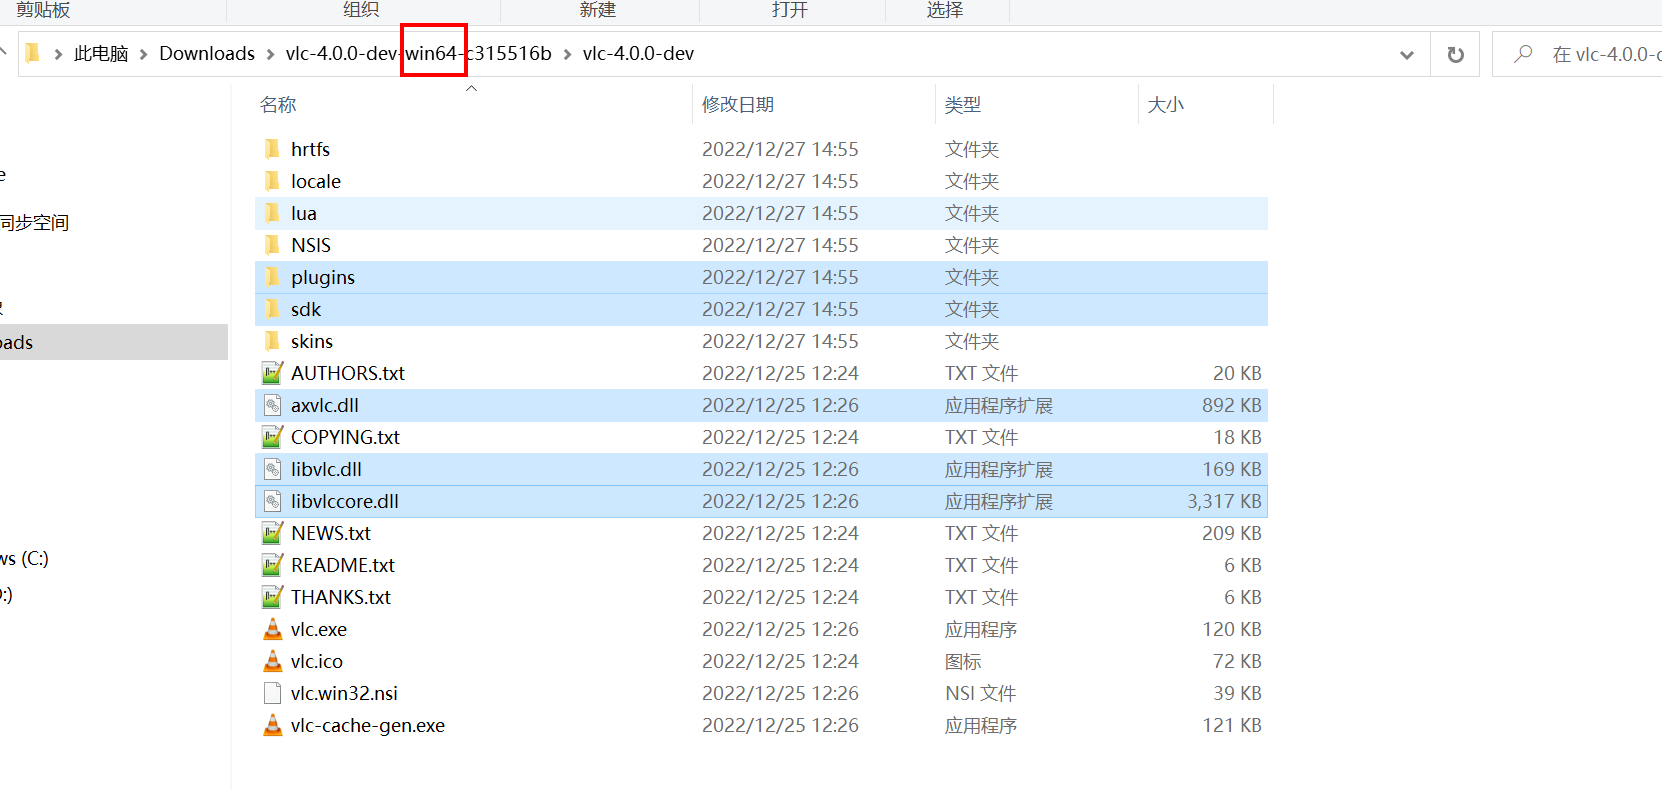Click the 3,317 KB size value
This screenshot has height=790, width=1662.
click(1224, 501)
